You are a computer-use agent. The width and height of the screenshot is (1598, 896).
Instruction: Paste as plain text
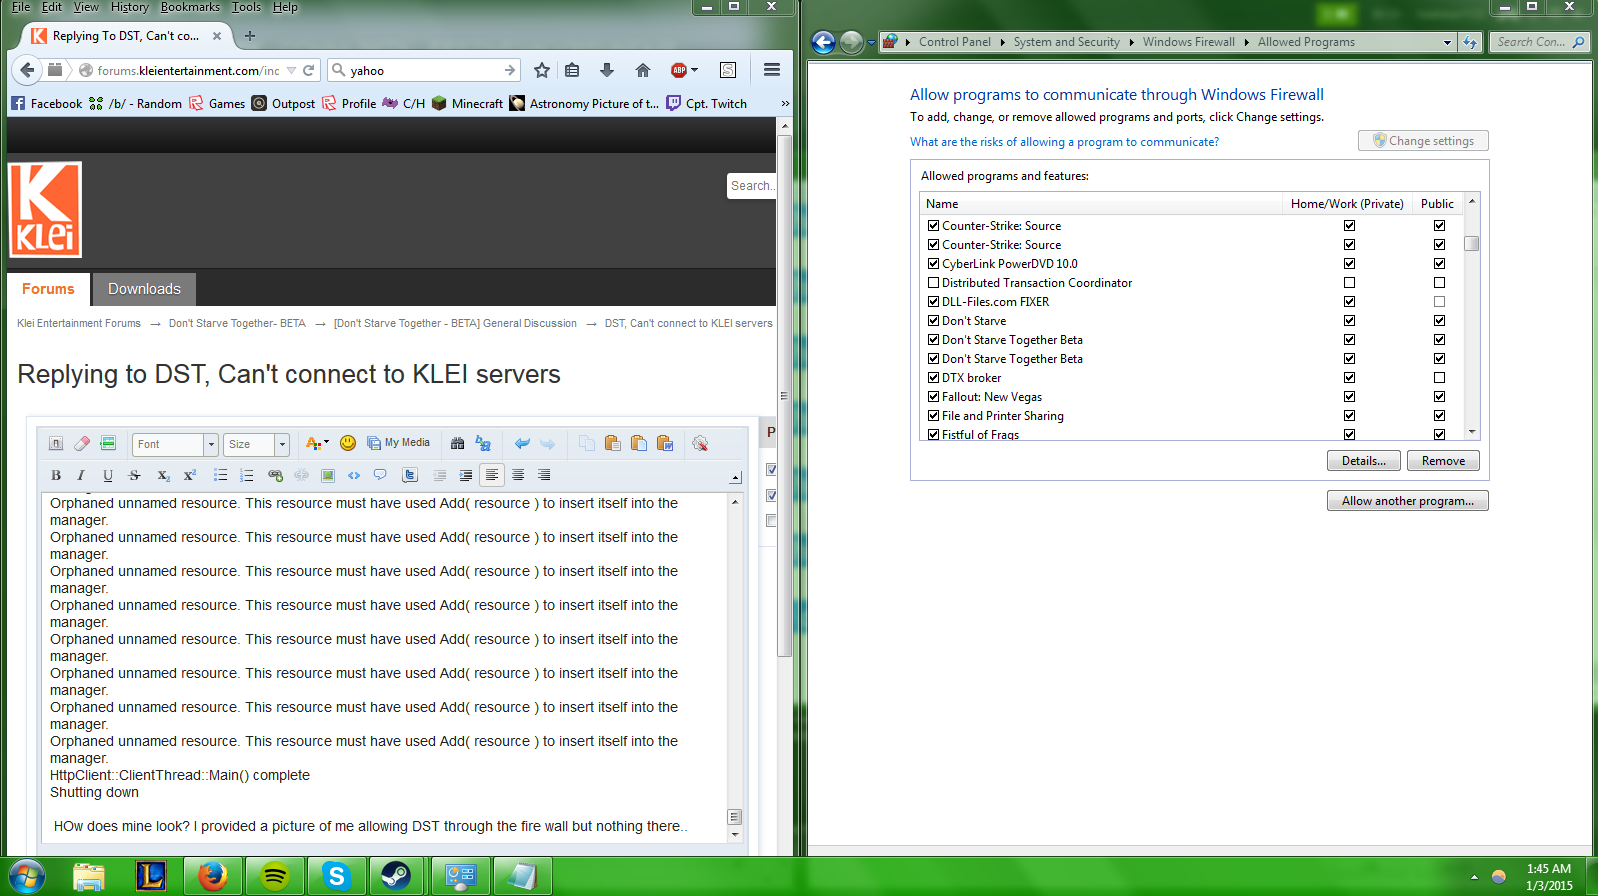[x=639, y=443]
